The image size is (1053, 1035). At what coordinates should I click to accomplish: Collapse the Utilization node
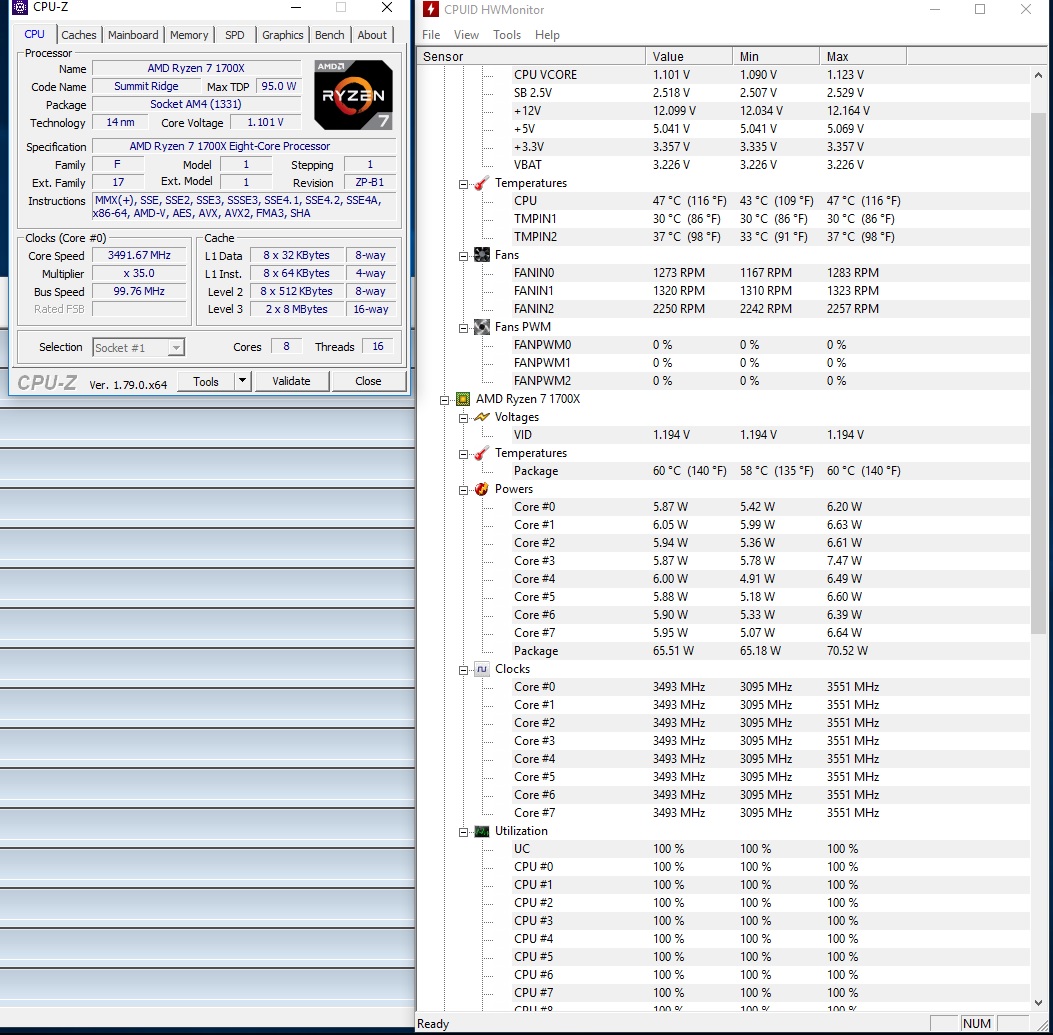point(463,832)
